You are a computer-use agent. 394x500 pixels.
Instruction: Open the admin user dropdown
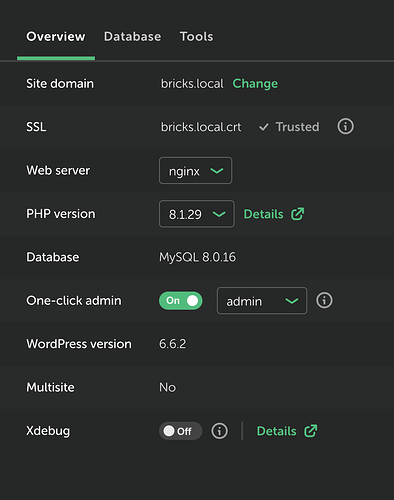(262, 301)
